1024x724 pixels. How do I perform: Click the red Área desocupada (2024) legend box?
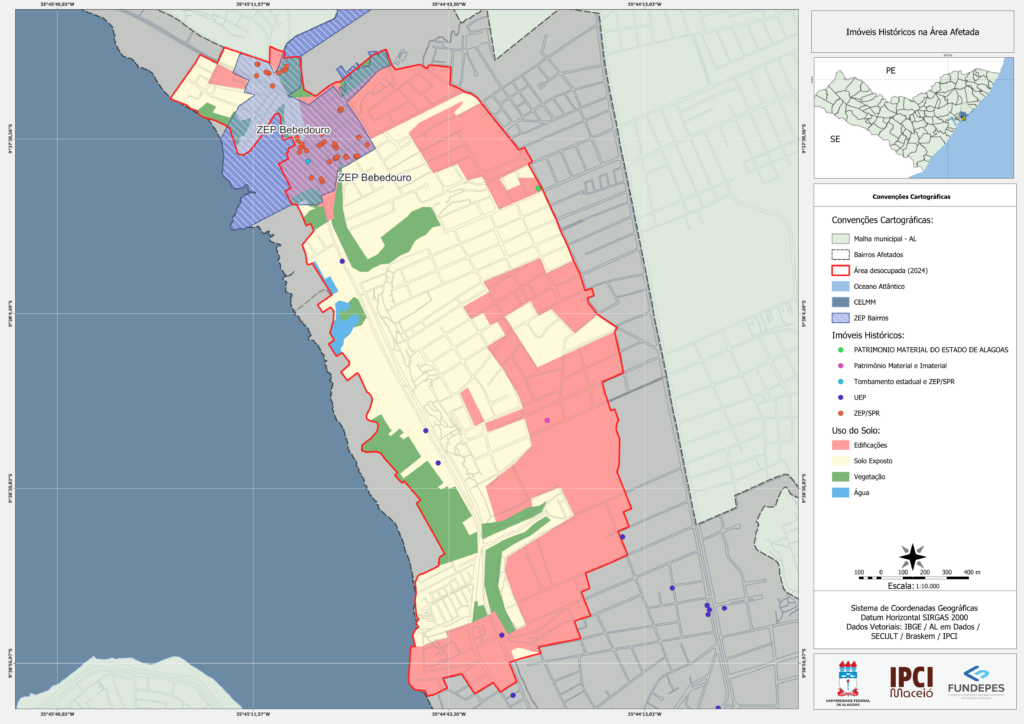point(840,270)
